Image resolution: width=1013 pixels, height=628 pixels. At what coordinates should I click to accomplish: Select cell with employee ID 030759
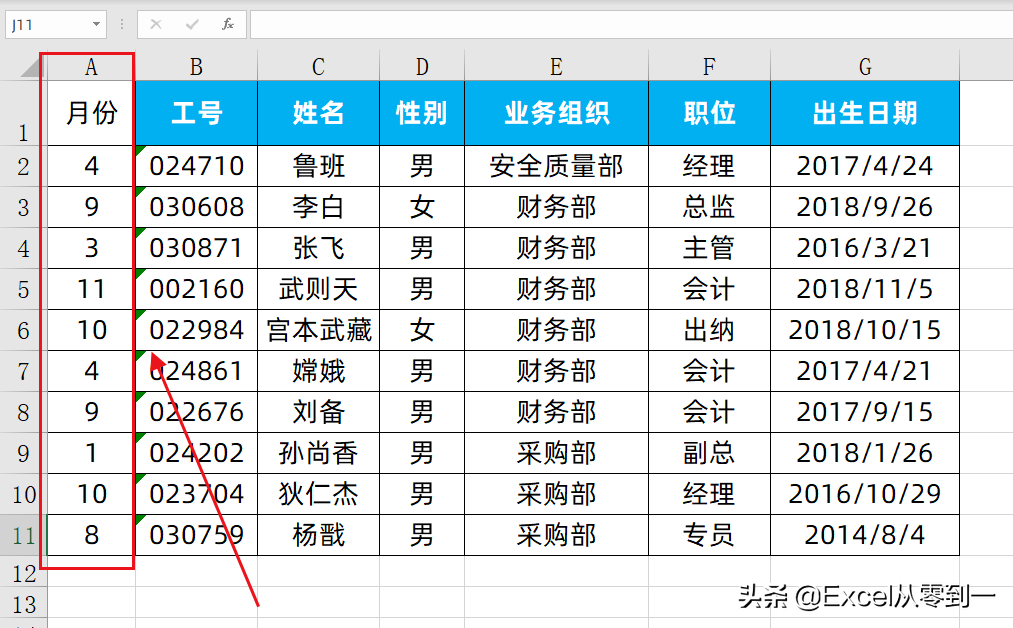click(196, 535)
